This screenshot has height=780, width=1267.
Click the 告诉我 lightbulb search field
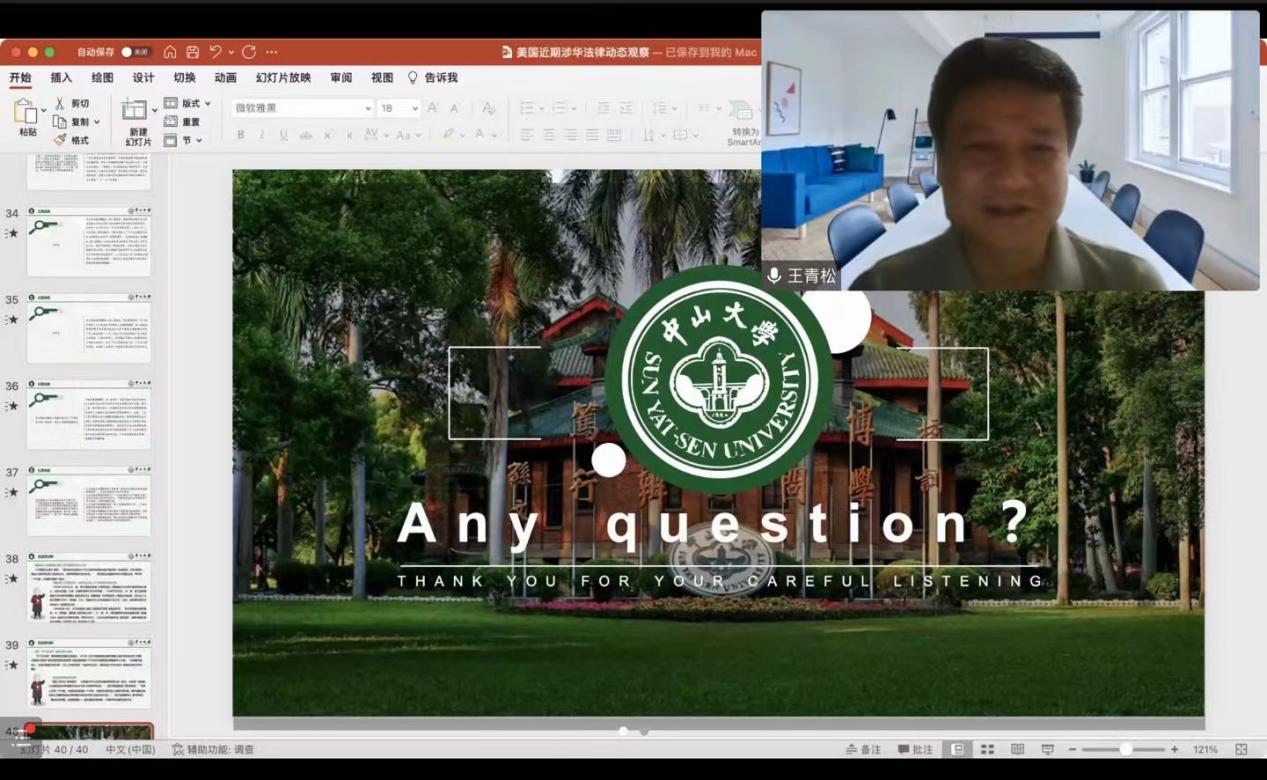click(432, 77)
